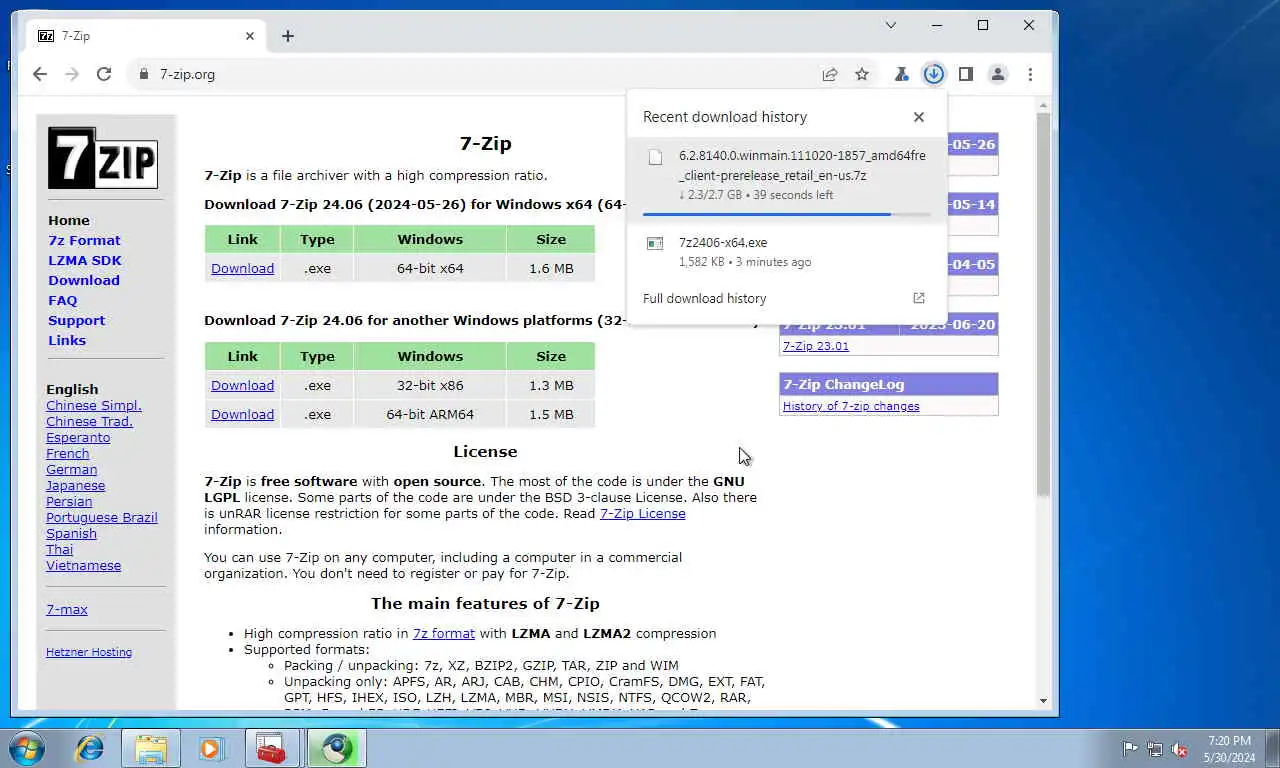Switch language to Spanish
This screenshot has width=1280, height=768.
pos(71,533)
